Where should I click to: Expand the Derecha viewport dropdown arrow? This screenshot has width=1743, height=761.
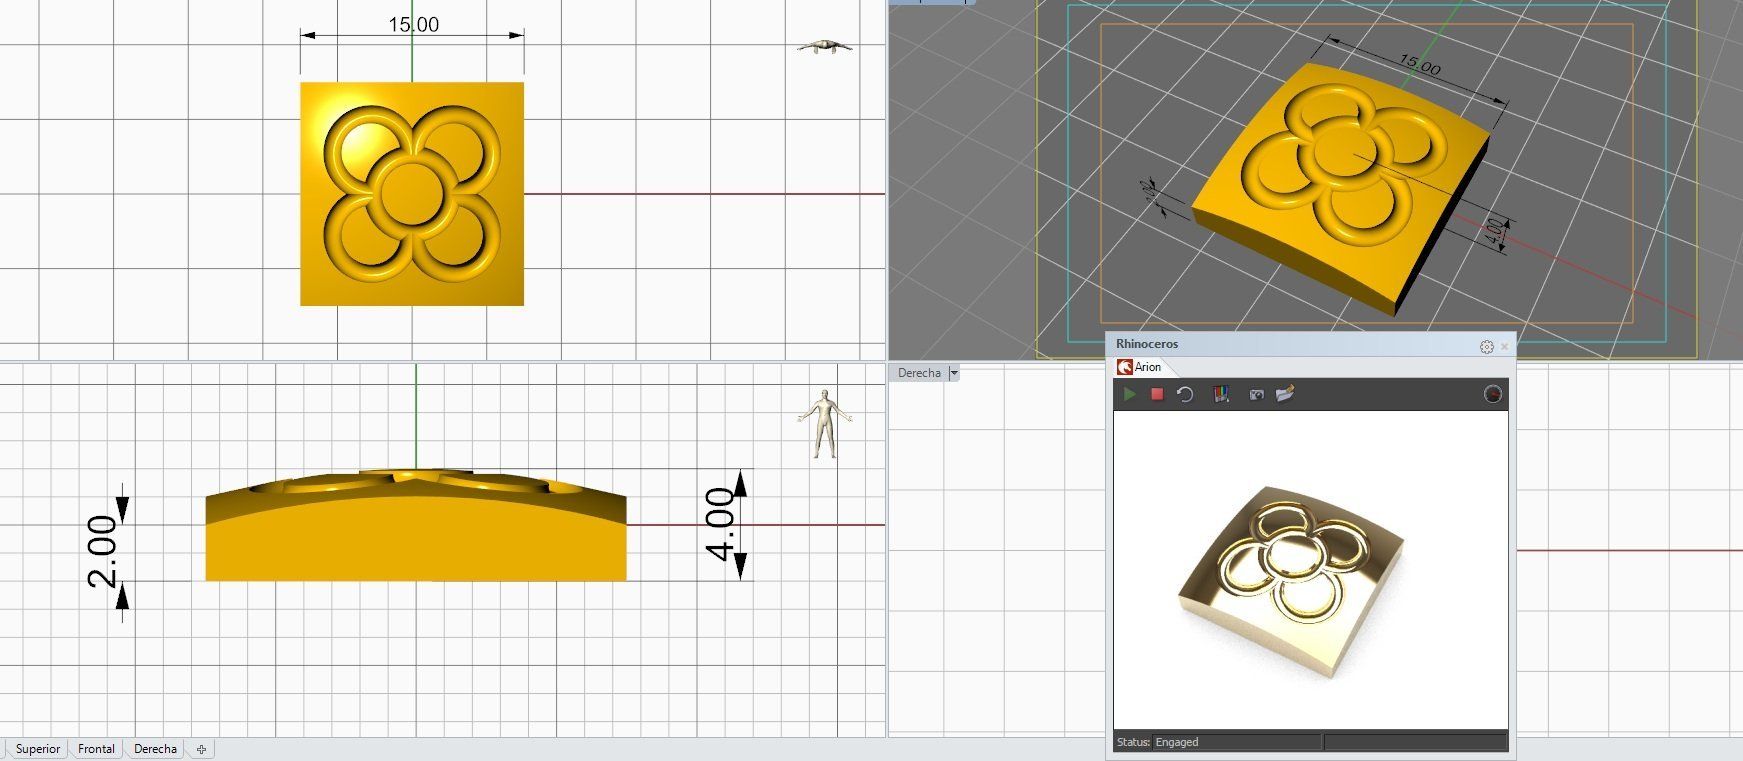click(x=954, y=373)
